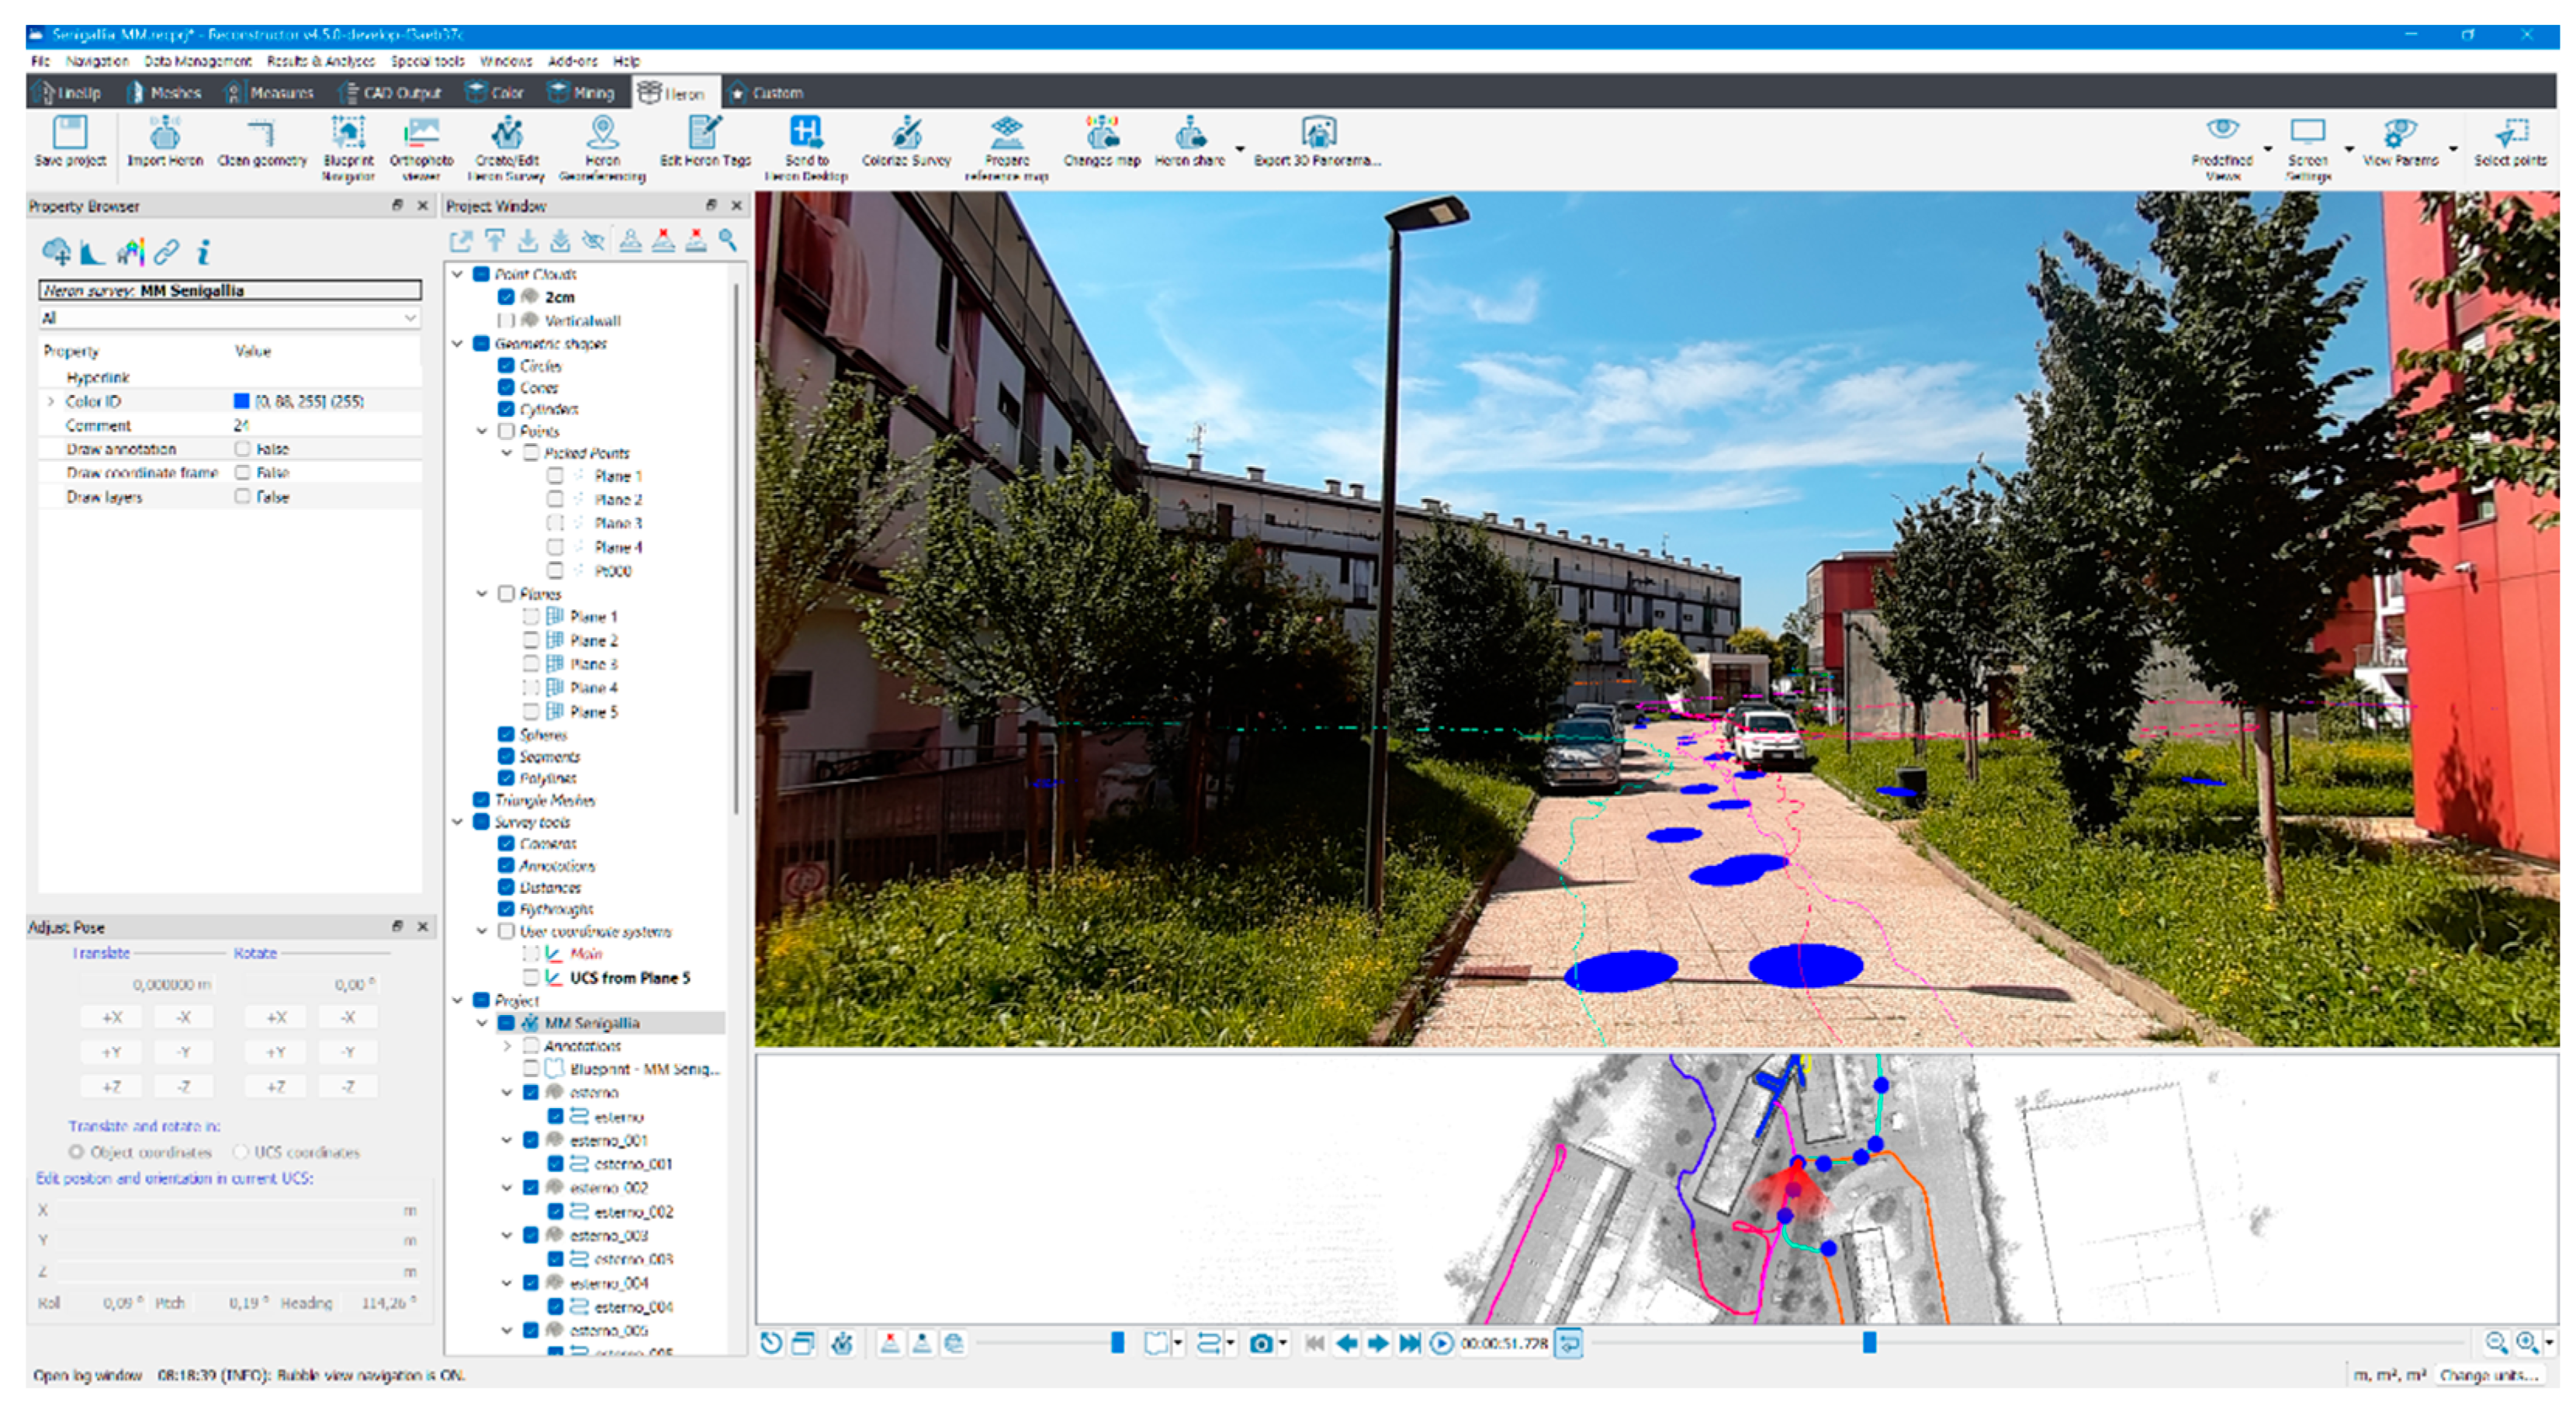This screenshot has height=1417, width=2576.
Task: Click the blue Color ID swatch
Action: pos(241,401)
